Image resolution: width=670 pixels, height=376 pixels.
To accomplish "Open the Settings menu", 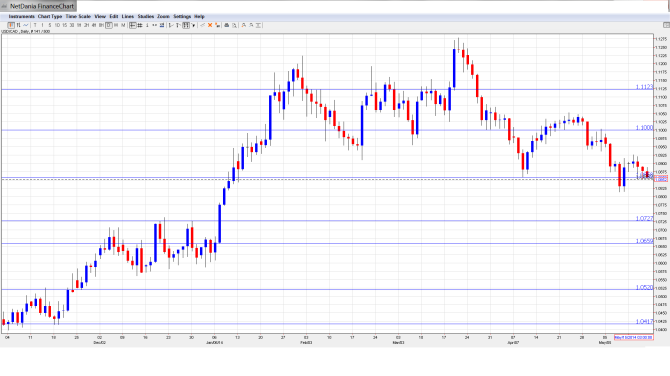I will point(182,16).
